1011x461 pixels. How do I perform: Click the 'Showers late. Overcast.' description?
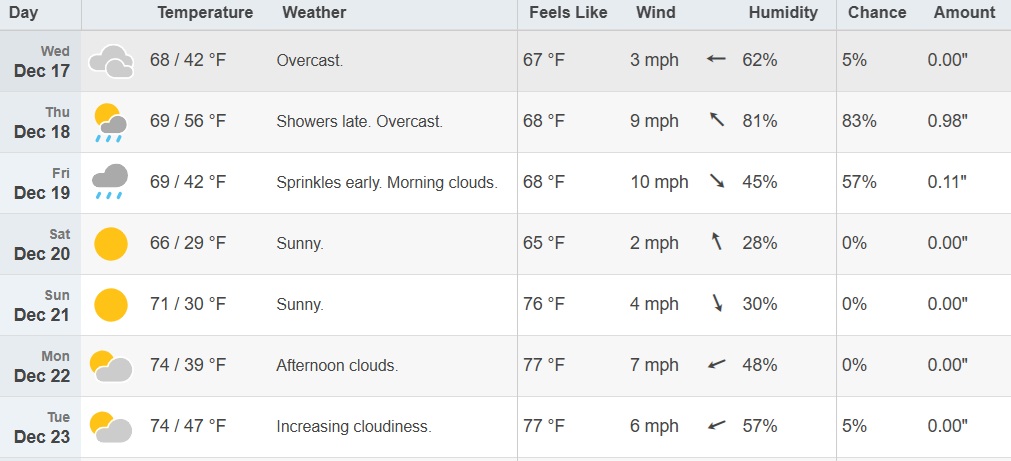tap(359, 121)
